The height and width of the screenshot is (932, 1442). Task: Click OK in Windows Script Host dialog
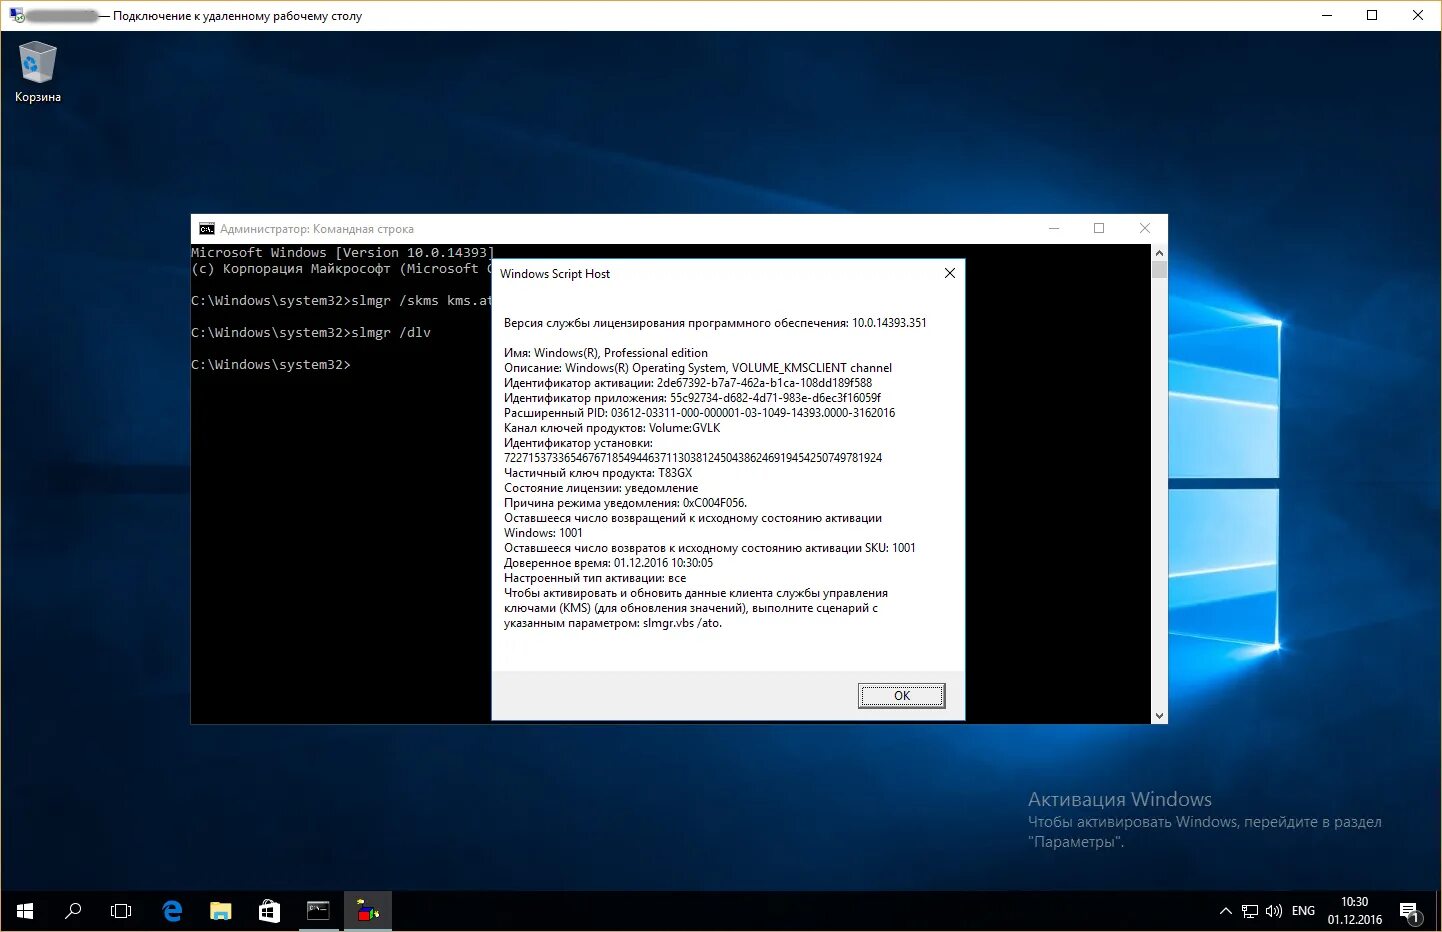click(901, 696)
